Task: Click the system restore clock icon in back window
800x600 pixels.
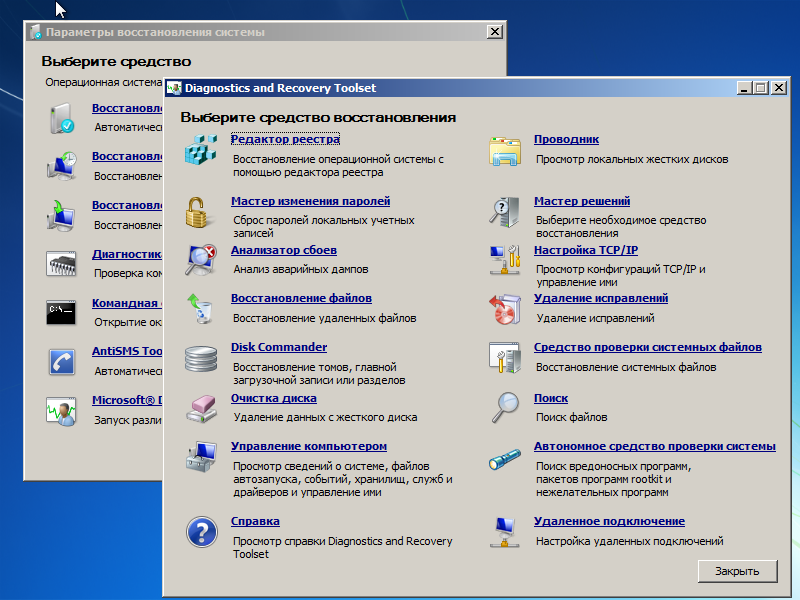Action: coord(62,166)
